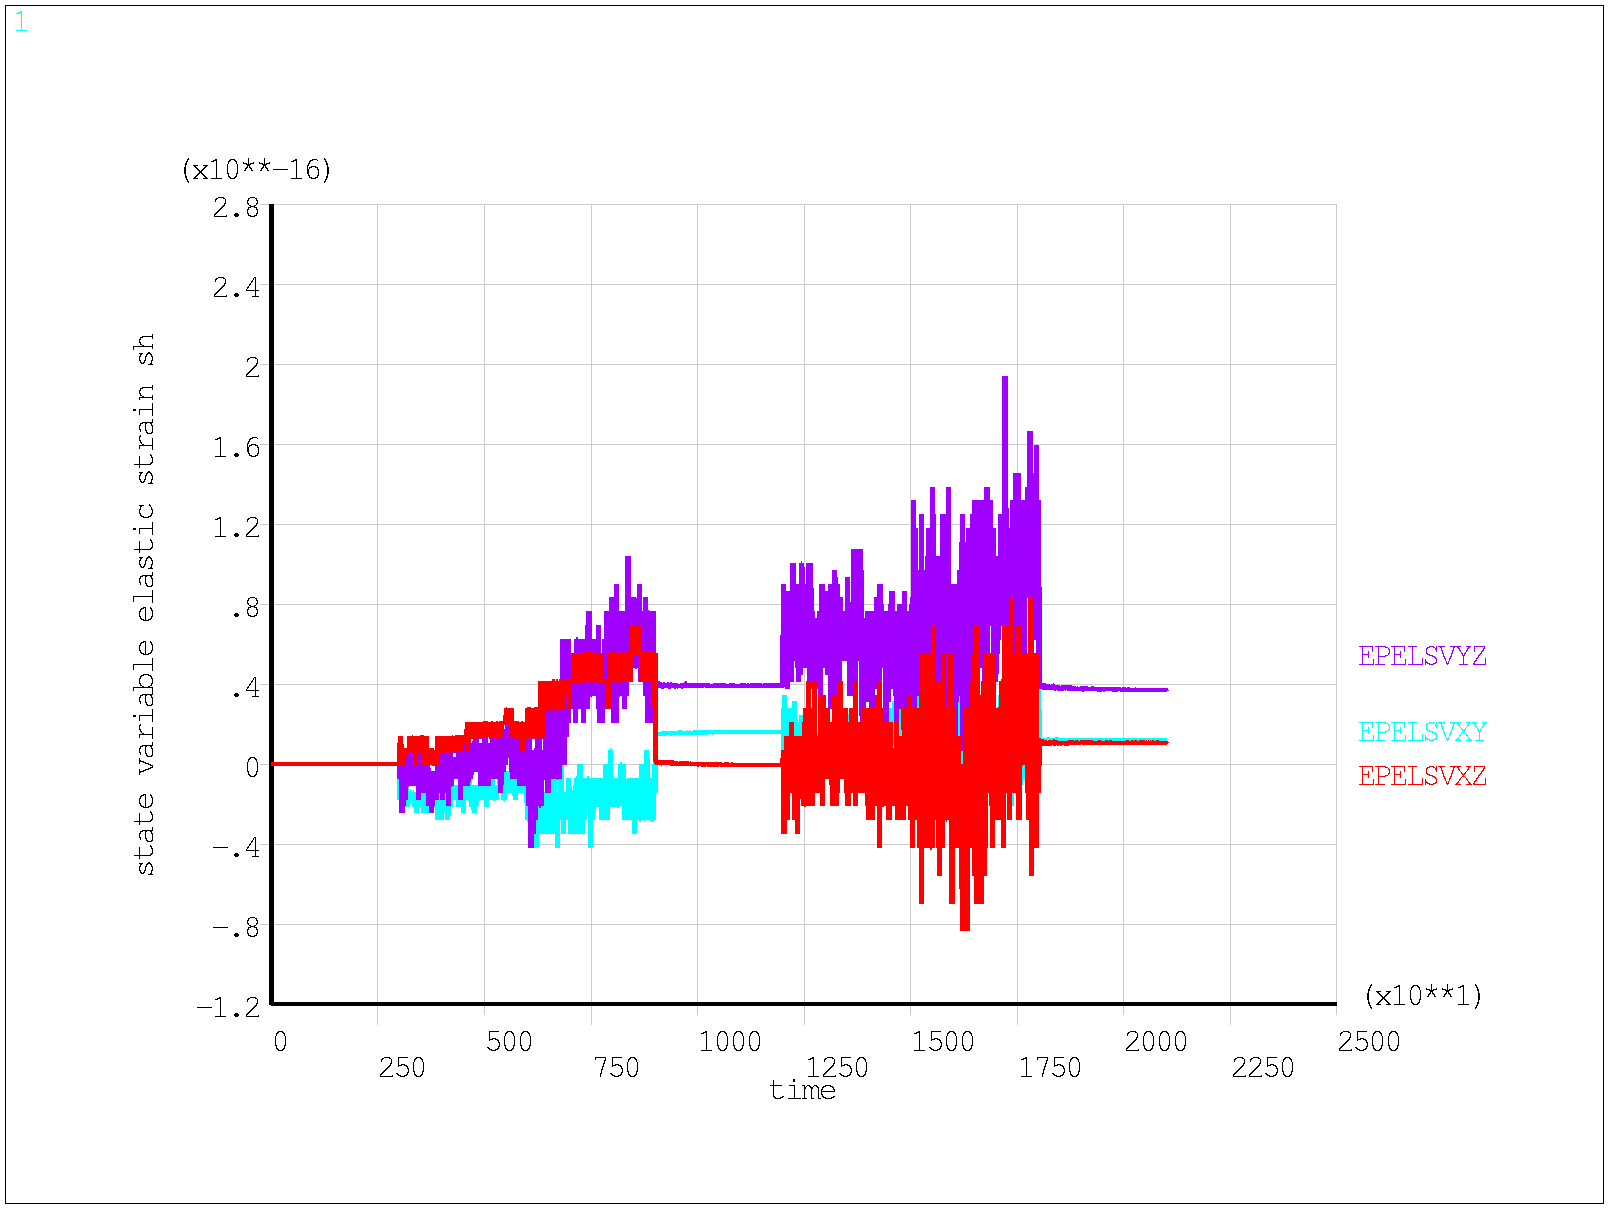Click the -.8 y-axis tick label
The image size is (1610, 1210).
235,927
